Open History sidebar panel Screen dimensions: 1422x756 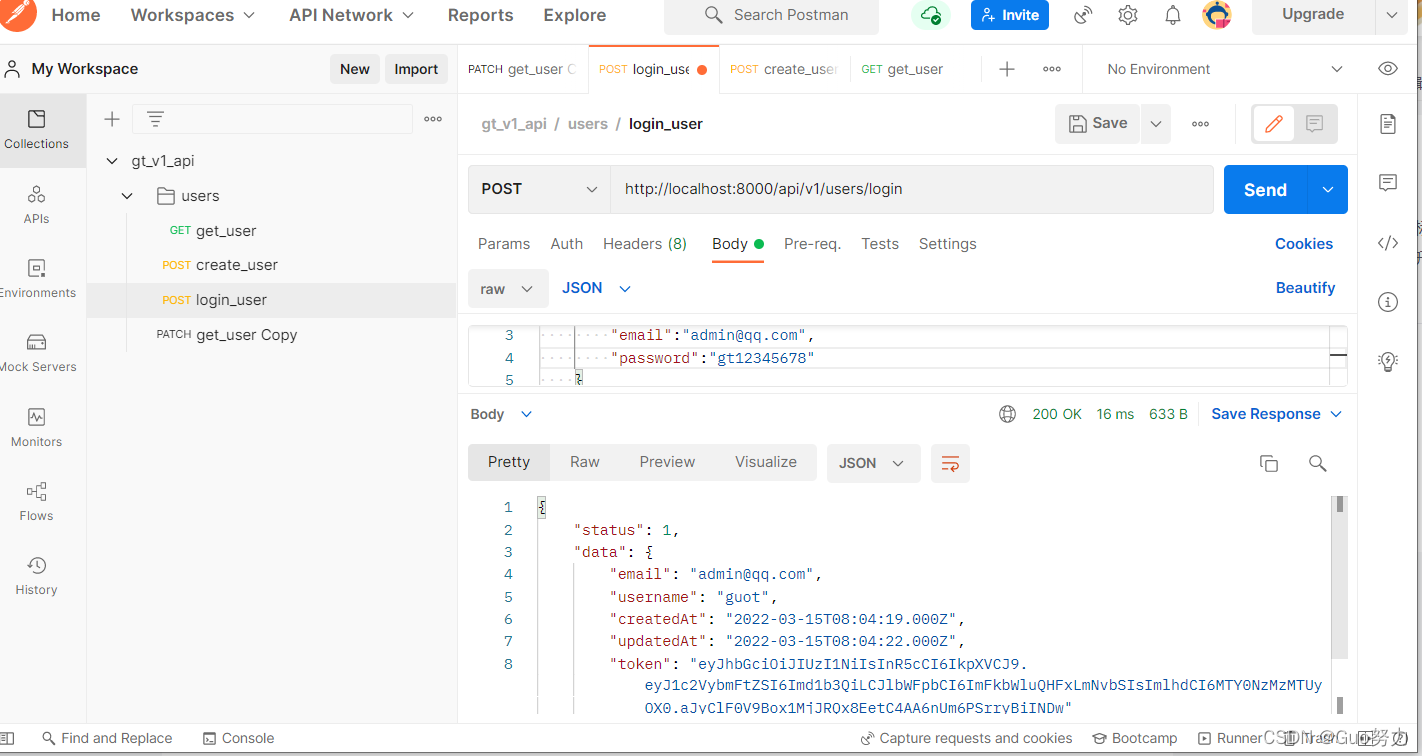click(x=36, y=576)
